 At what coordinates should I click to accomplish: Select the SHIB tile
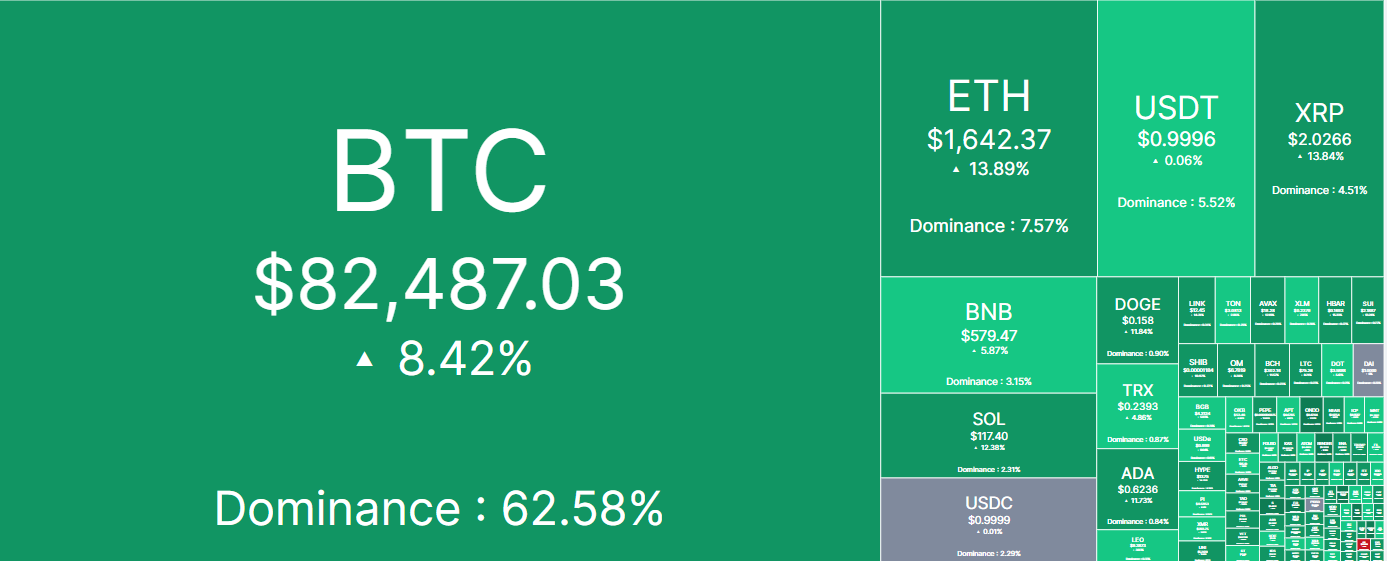(x=1197, y=372)
